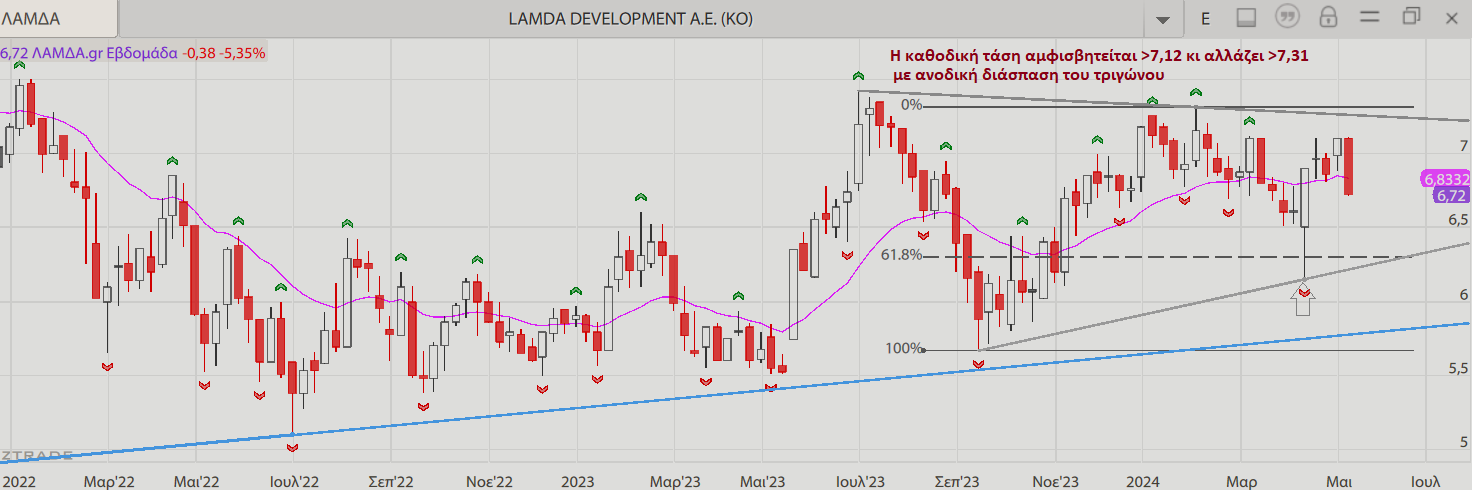The image size is (1472, 490).
Task: Select the magenta 6,8332 price tag
Action: click(1445, 179)
